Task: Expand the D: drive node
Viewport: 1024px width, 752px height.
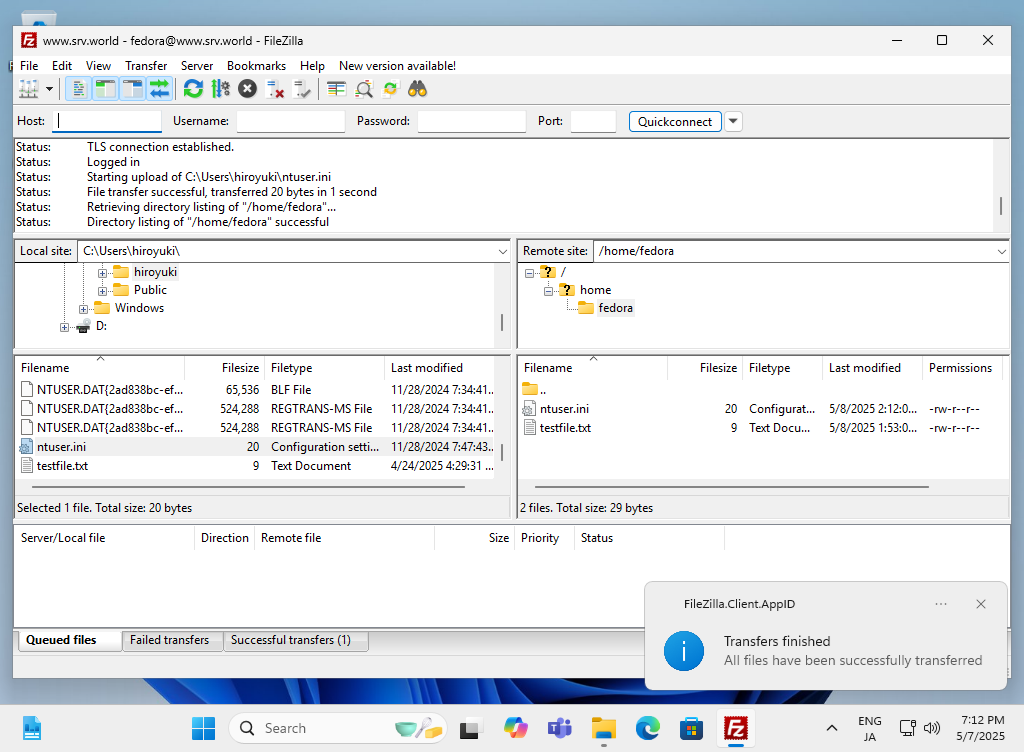Action: [64, 327]
